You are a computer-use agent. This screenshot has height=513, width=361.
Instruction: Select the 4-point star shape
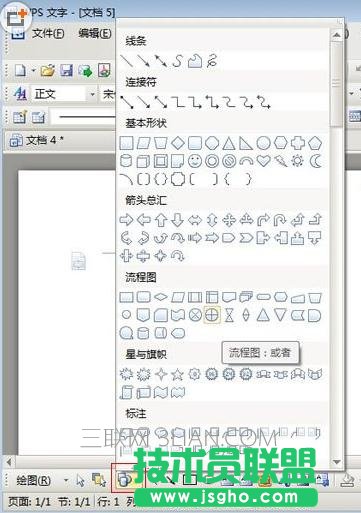tap(161, 374)
